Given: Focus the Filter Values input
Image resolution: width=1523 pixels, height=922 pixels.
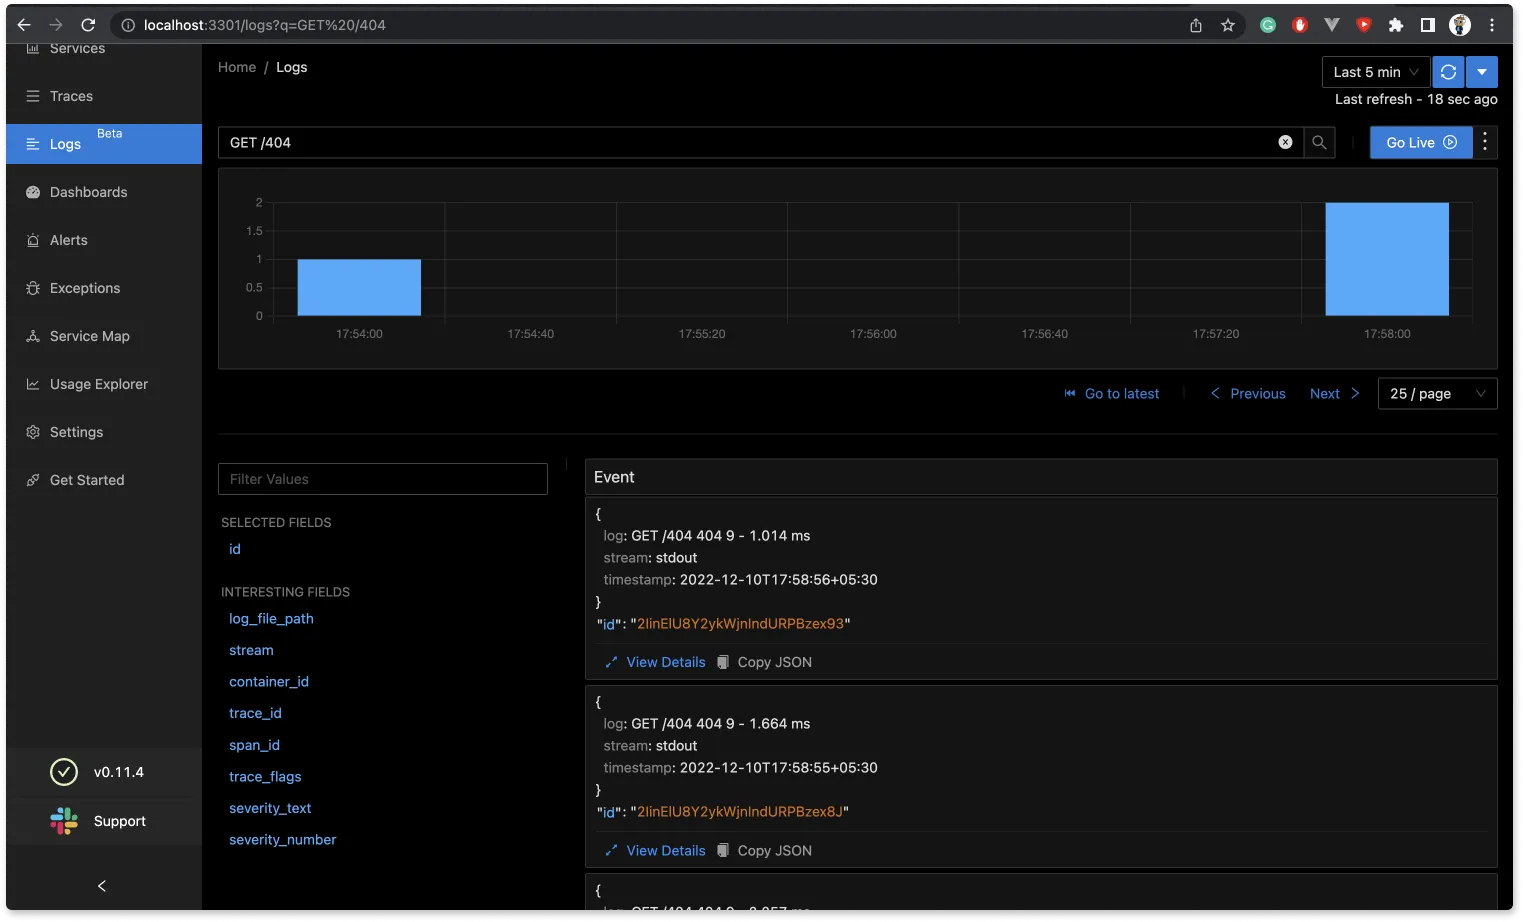Looking at the screenshot, I should click(383, 479).
